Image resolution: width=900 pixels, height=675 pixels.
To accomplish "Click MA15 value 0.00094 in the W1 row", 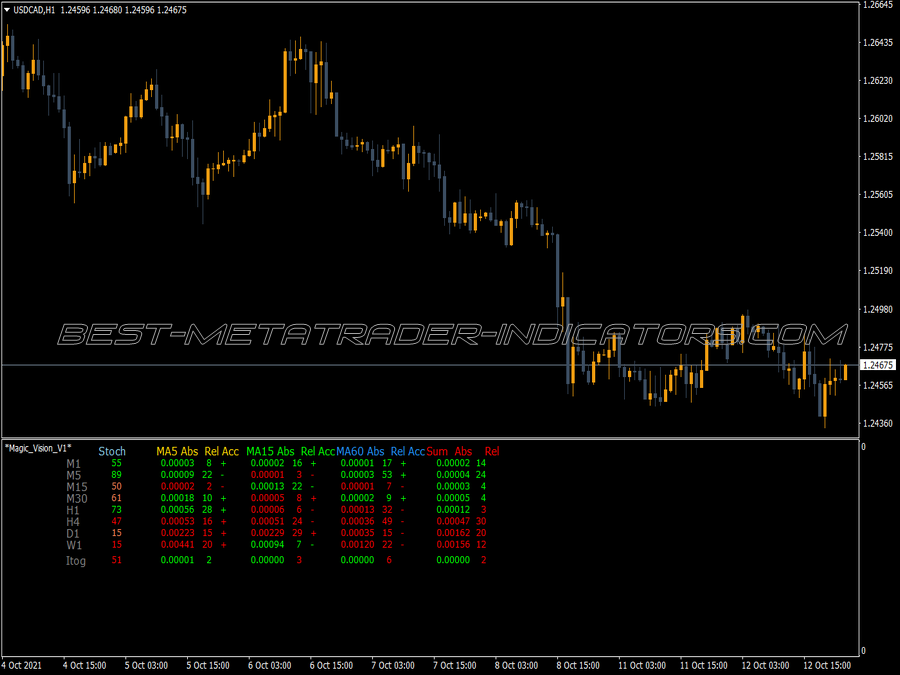I will pos(267,544).
